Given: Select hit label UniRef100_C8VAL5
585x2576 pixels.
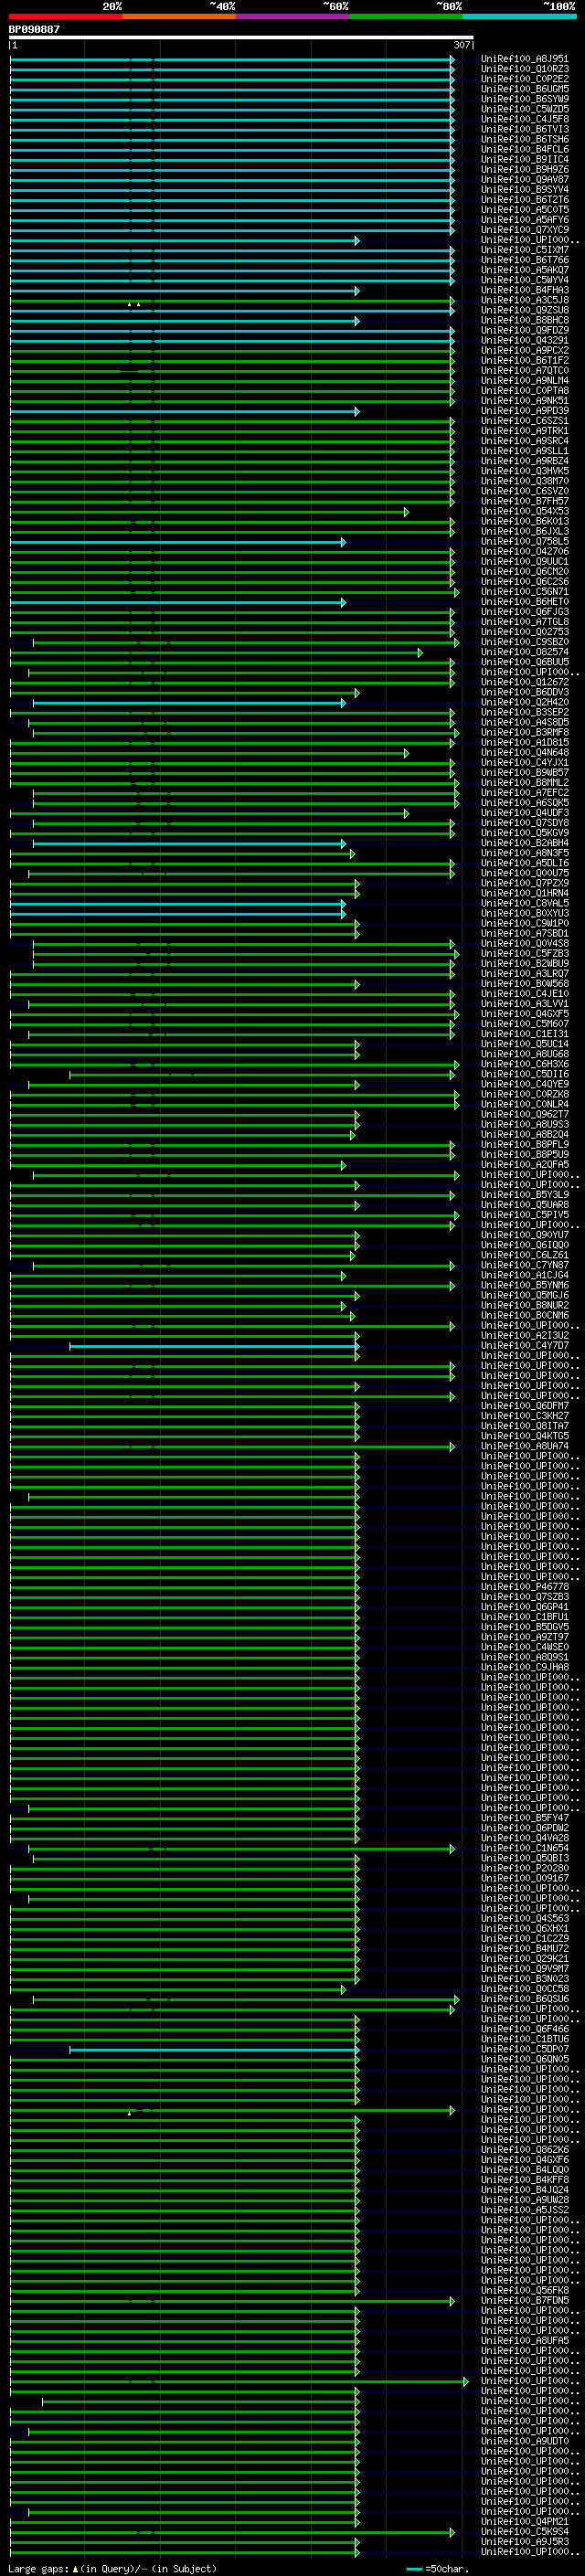Looking at the screenshot, I should click(525, 903).
